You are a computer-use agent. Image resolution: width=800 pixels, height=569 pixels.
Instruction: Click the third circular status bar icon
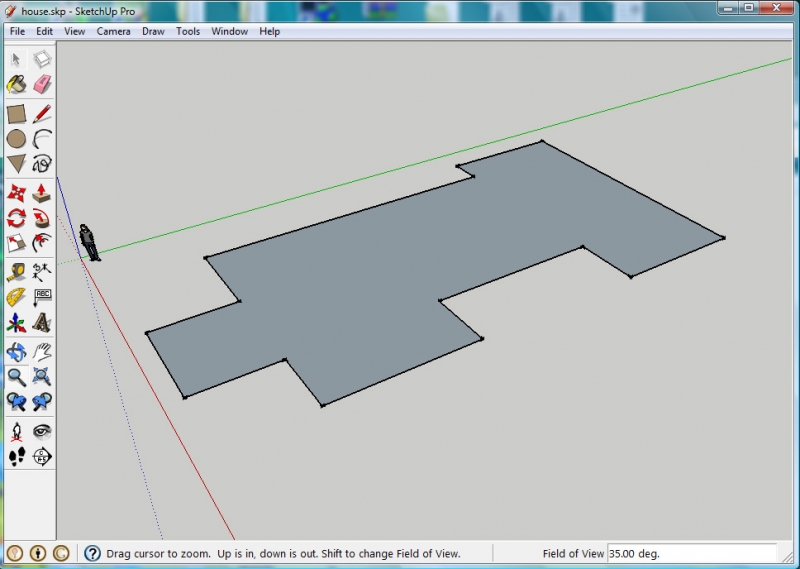pos(61,554)
